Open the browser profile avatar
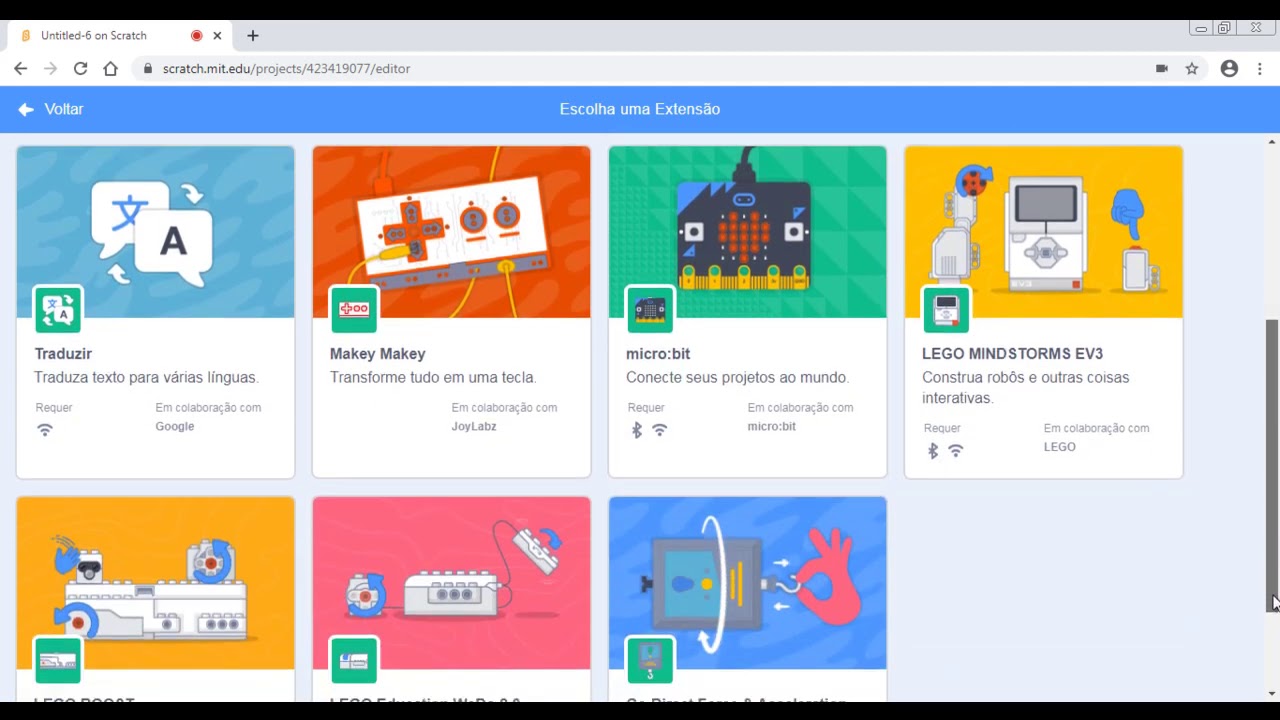 click(1230, 68)
